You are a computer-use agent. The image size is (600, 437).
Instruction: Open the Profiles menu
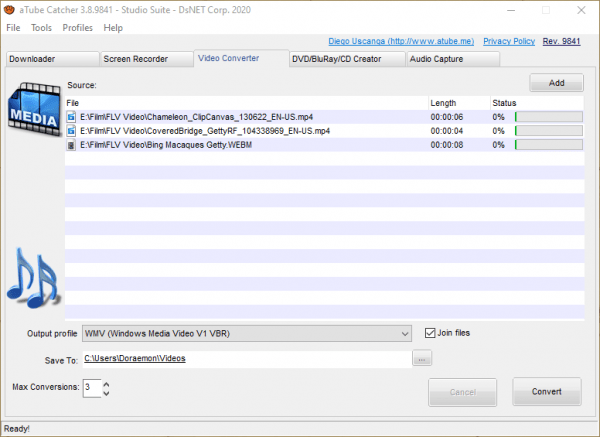pos(78,28)
